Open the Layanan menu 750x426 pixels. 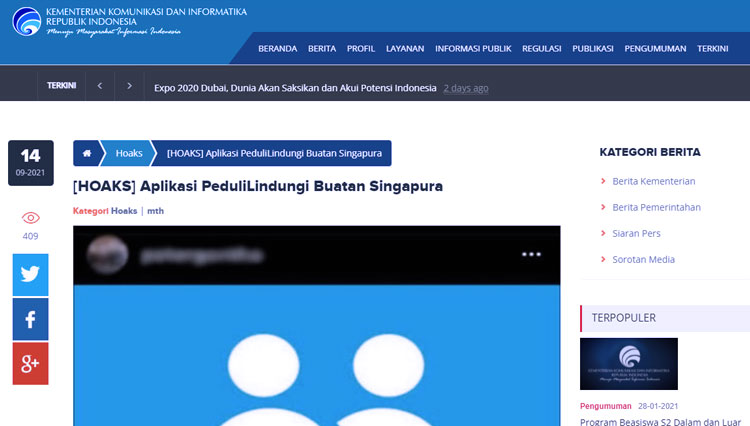click(x=405, y=48)
